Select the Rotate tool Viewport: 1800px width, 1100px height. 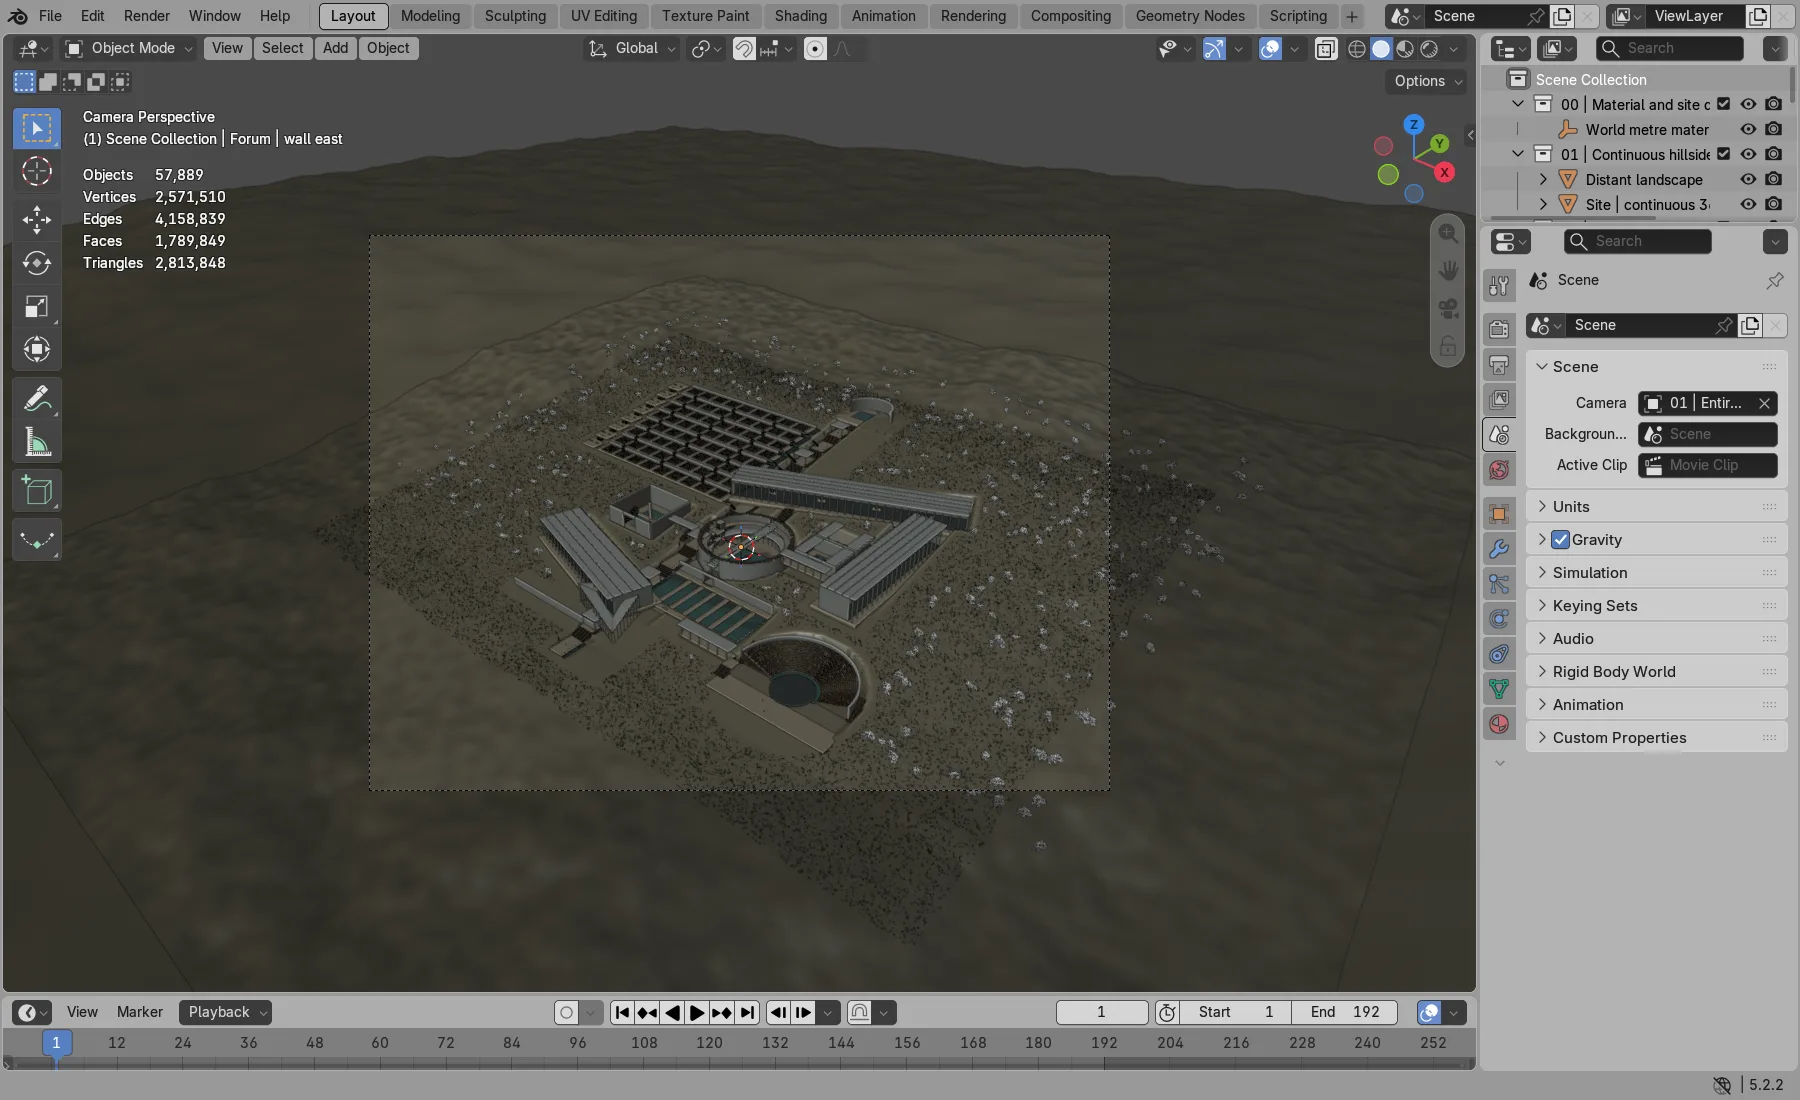click(x=37, y=263)
